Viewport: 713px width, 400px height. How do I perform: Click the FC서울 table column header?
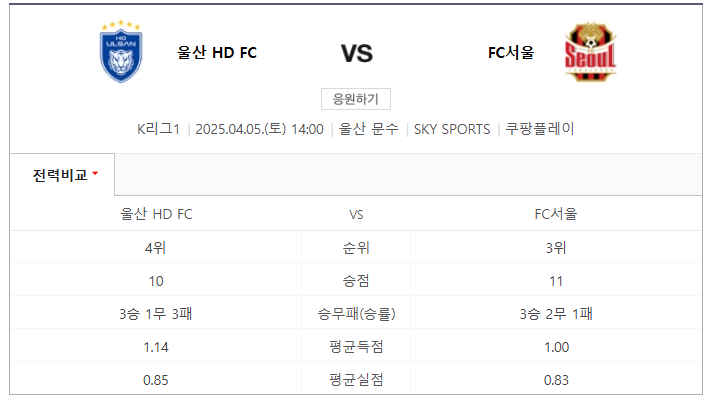coord(556,214)
